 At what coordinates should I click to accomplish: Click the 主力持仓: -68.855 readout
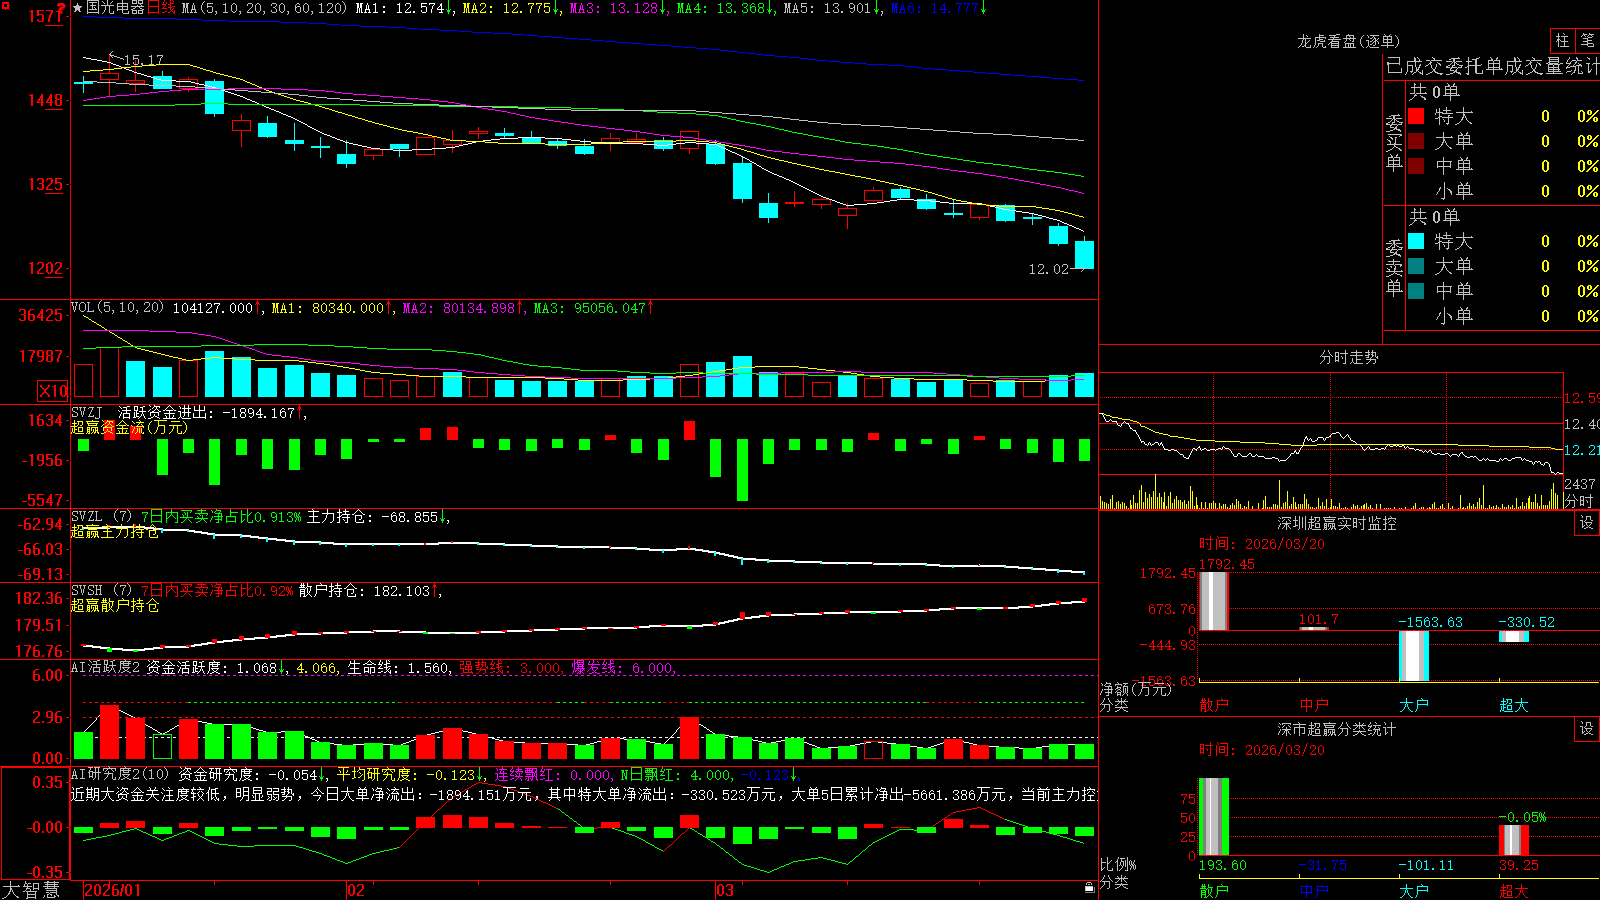pos(378,517)
